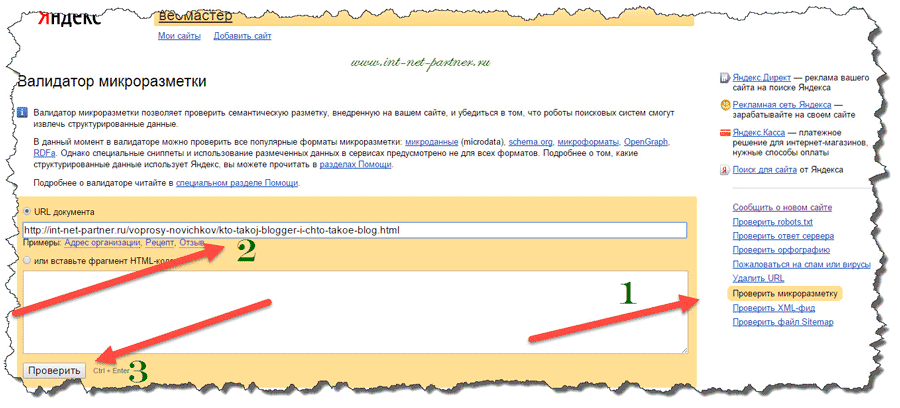The image size is (900, 408).
Task: Click into the HTML code fragment textarea
Action: click(x=355, y=312)
